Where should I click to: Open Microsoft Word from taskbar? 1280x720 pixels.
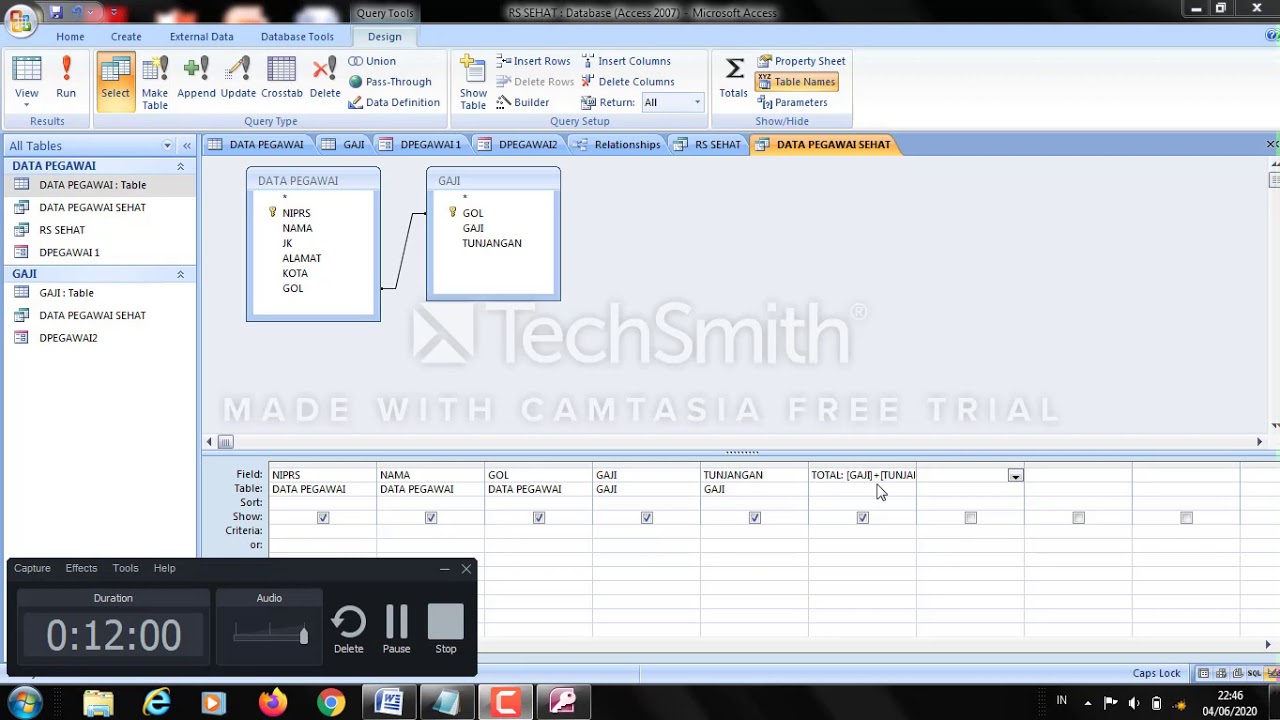point(388,703)
